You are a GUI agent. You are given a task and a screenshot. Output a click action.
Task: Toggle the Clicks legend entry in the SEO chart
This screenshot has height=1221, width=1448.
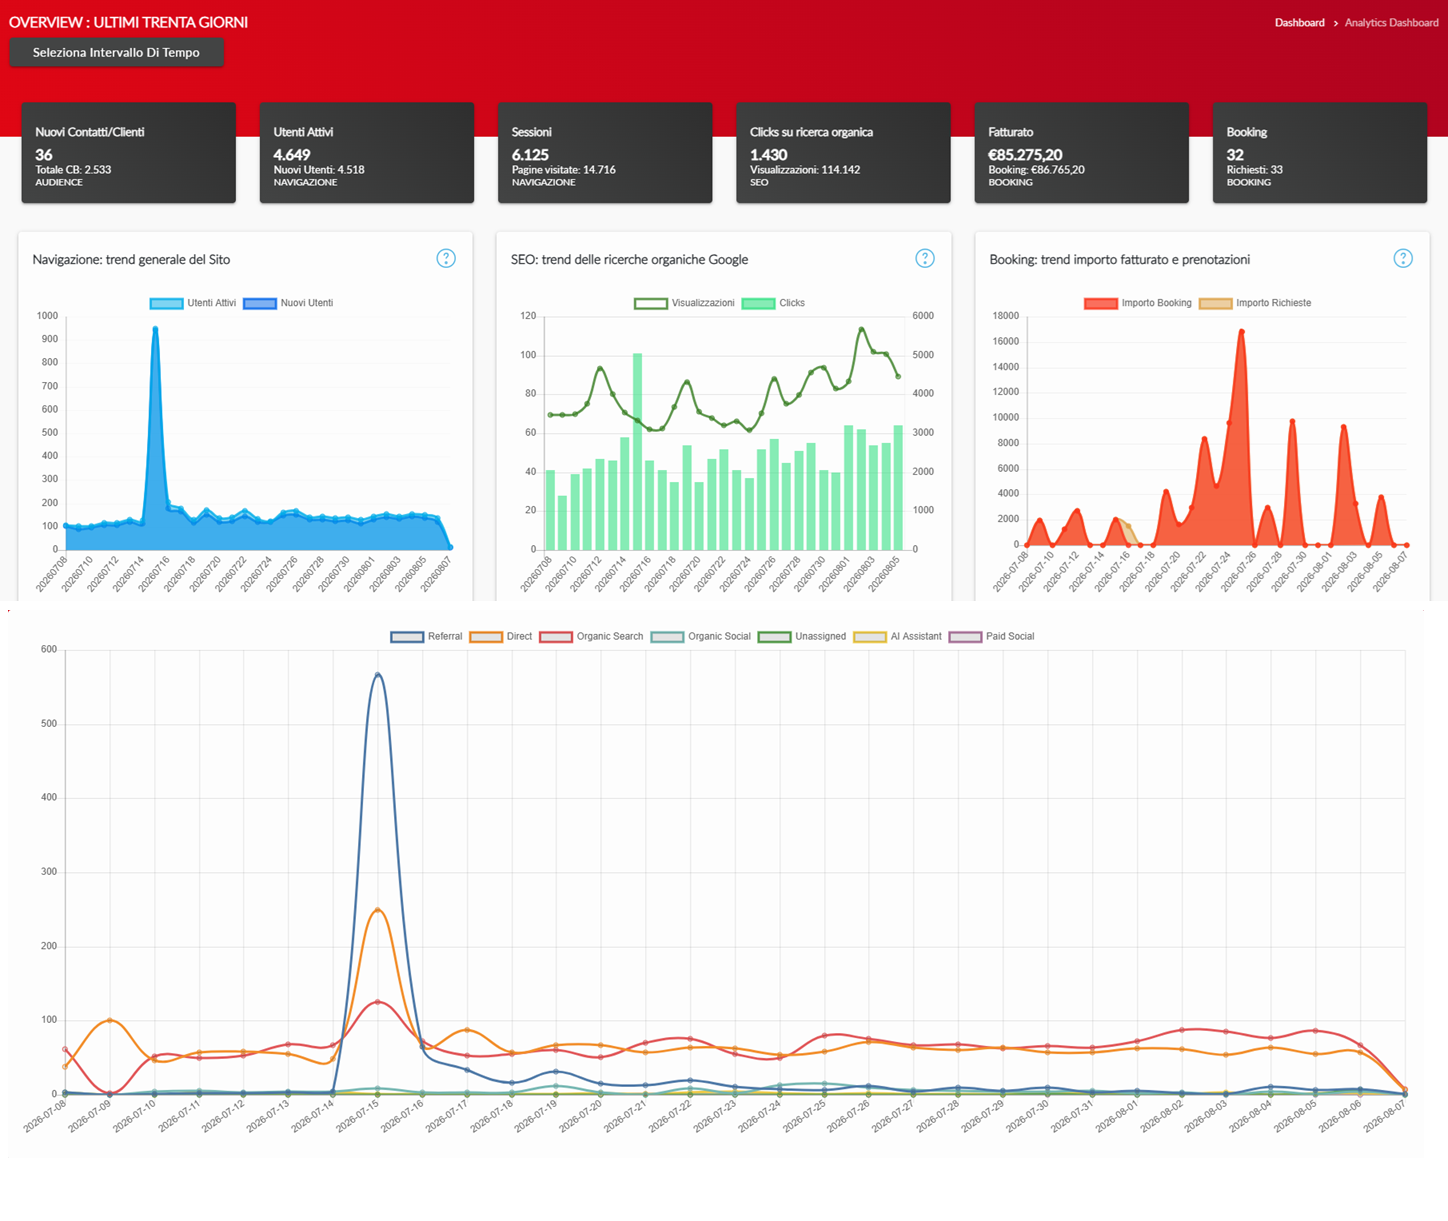[x=773, y=303]
